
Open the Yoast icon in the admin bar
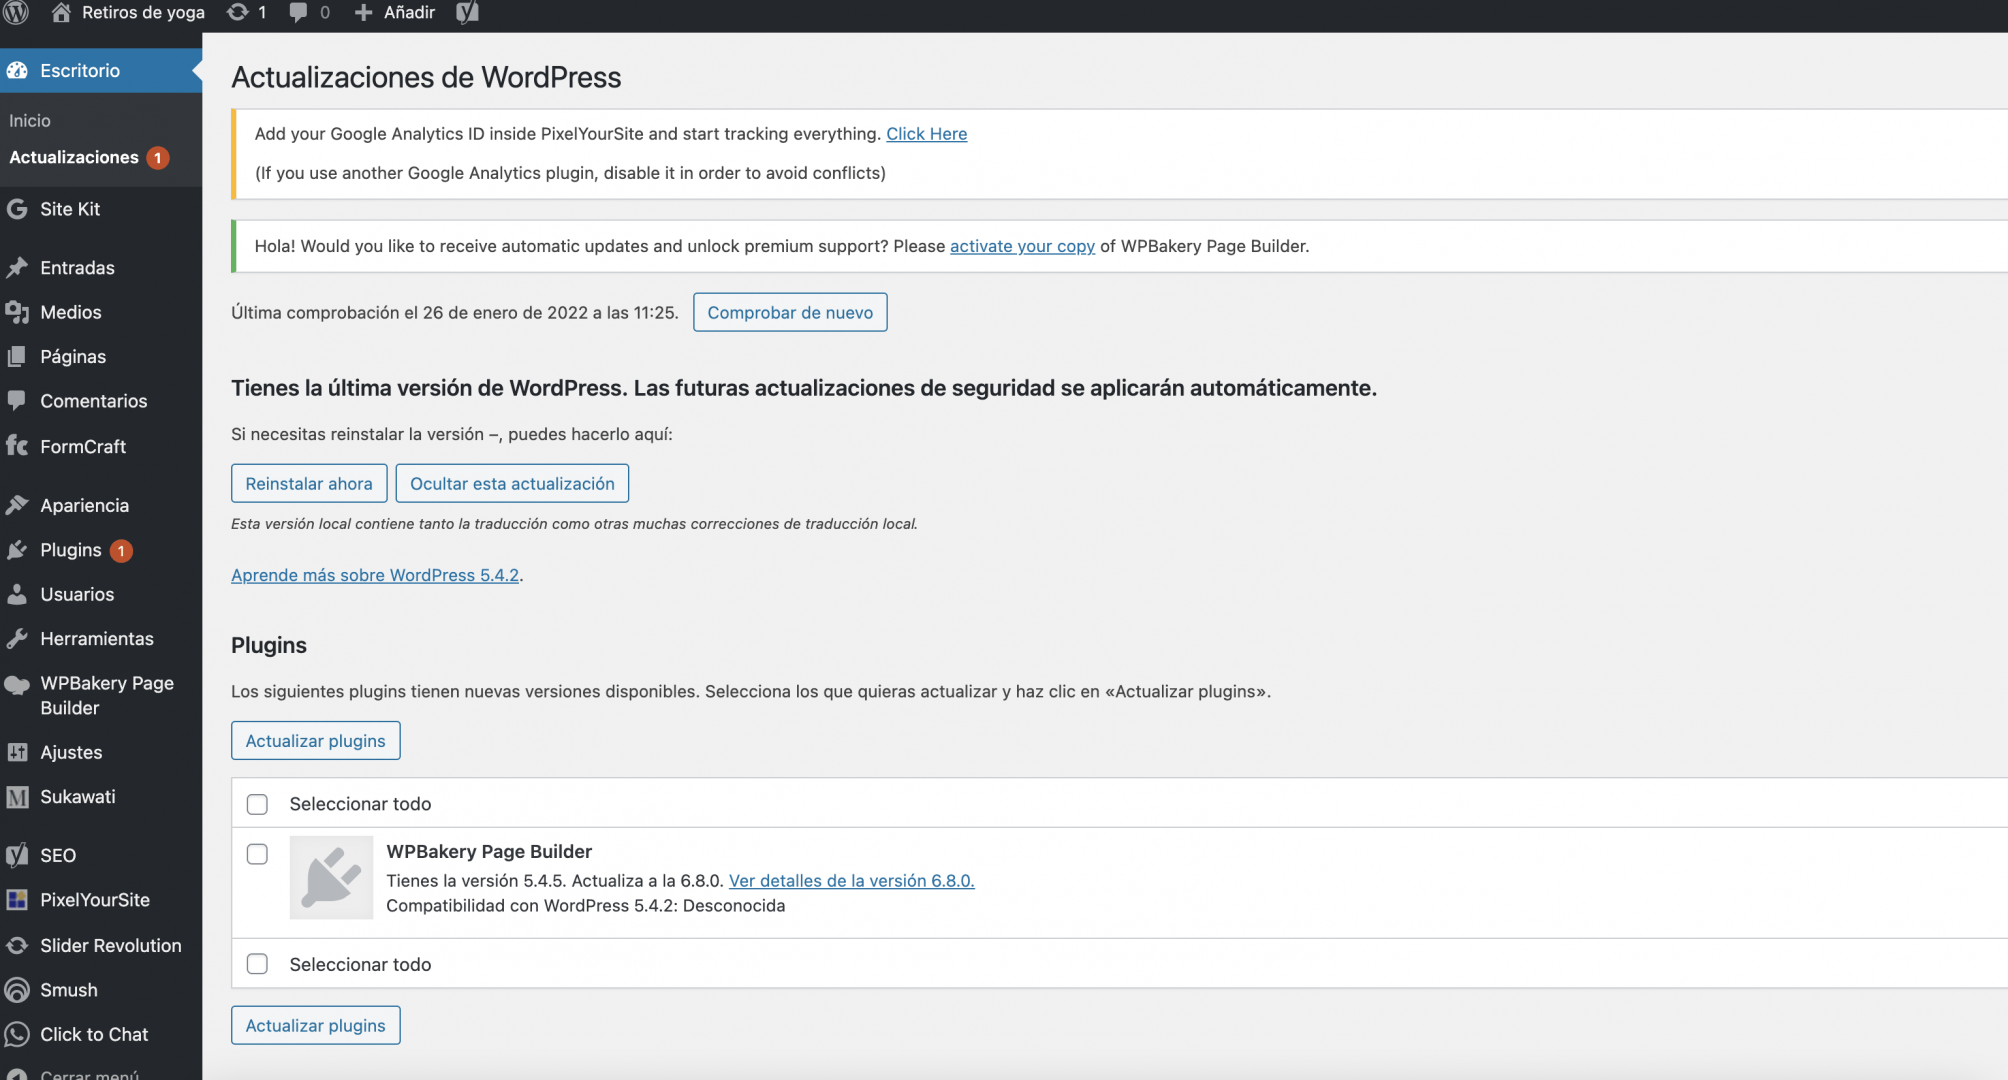467,12
